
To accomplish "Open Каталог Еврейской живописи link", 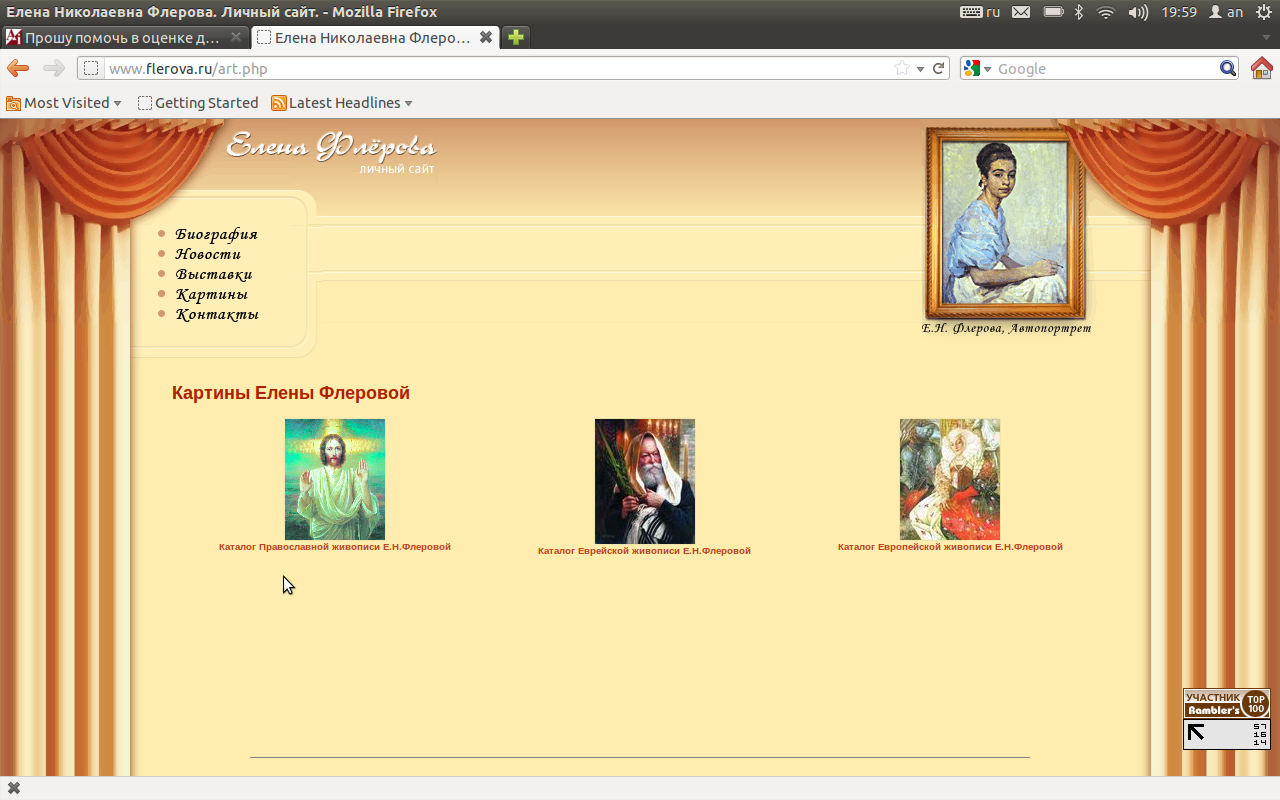I will (644, 551).
